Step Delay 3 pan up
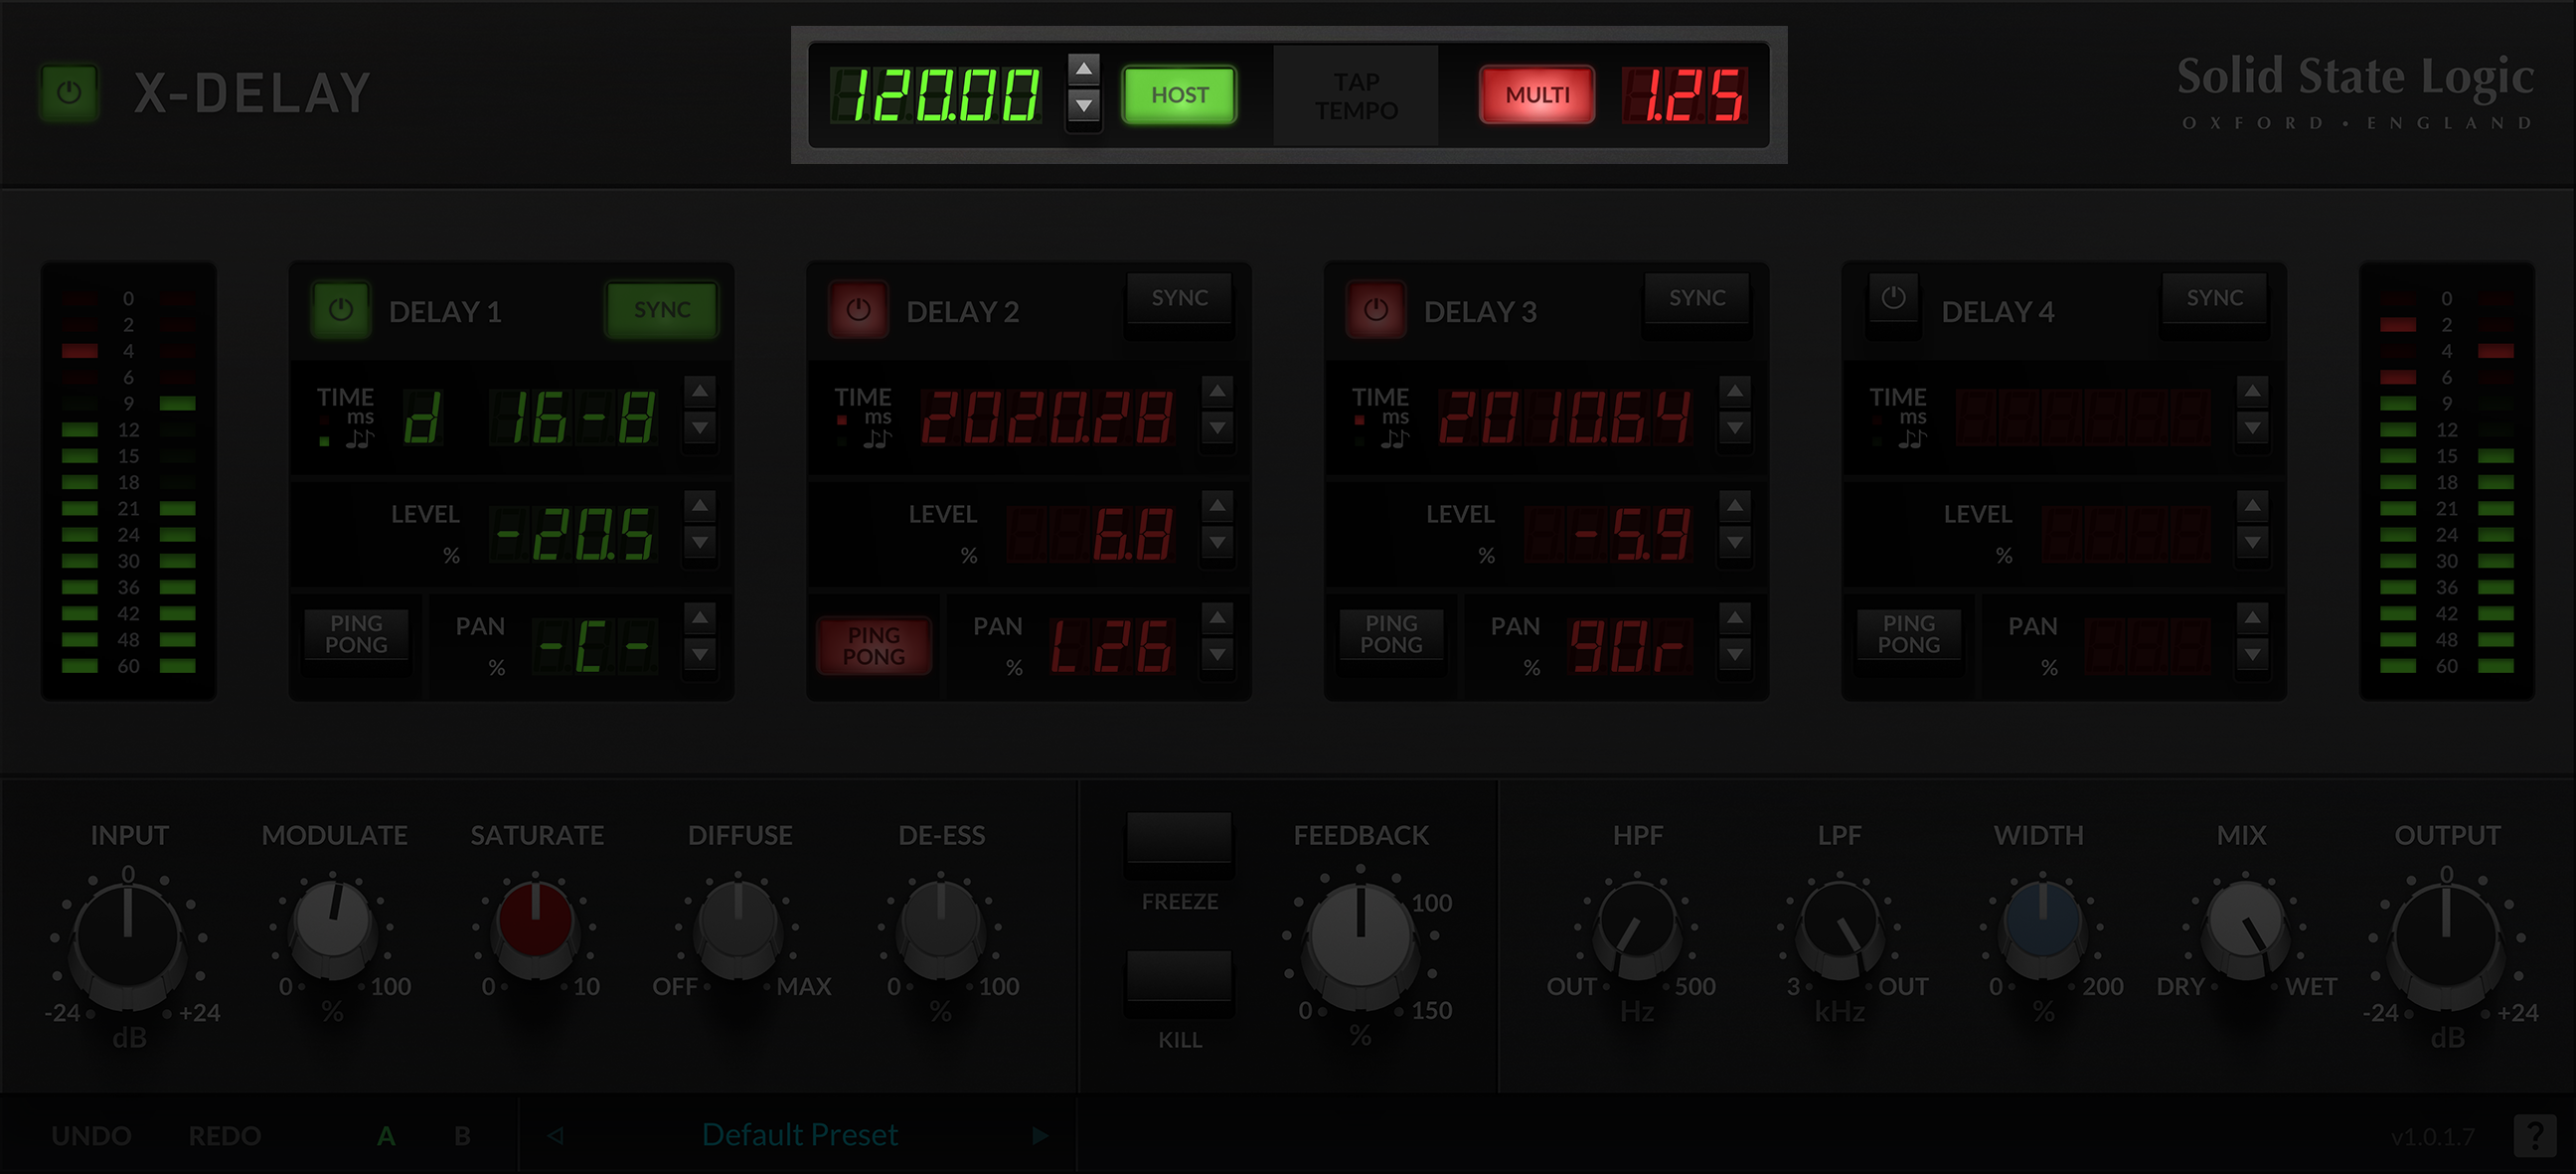Screen dimensions: 2576x1174 tap(1735, 618)
